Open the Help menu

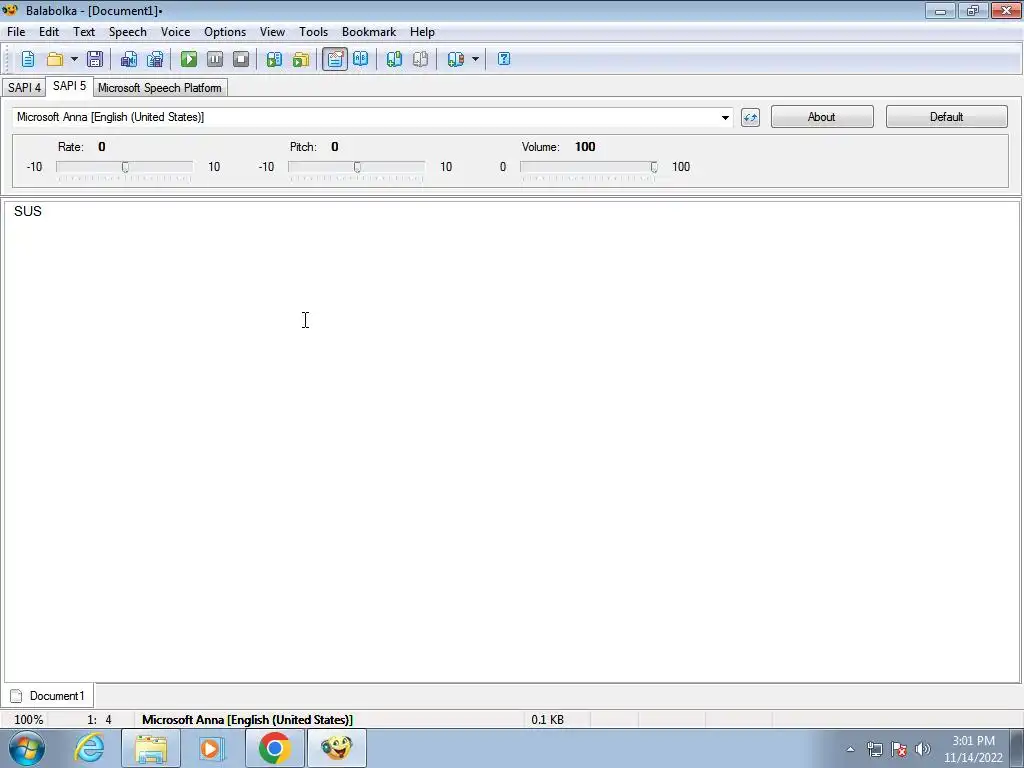[422, 32]
